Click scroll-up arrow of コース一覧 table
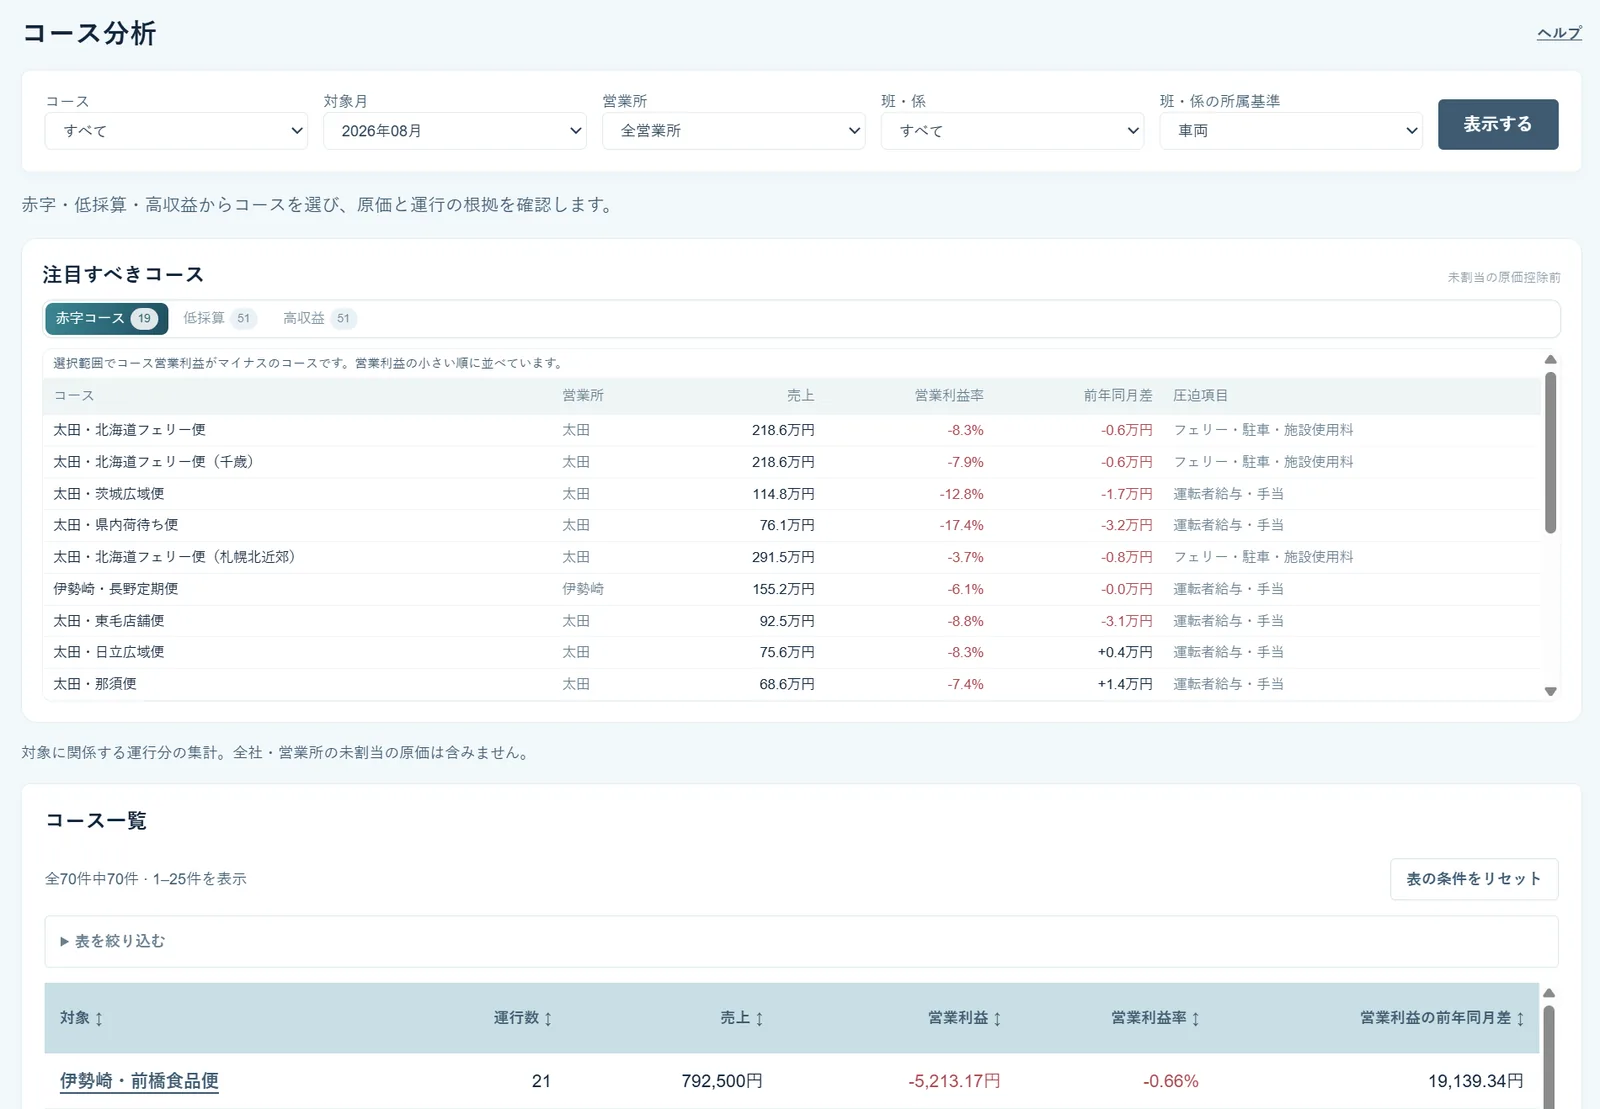 [x=1549, y=993]
